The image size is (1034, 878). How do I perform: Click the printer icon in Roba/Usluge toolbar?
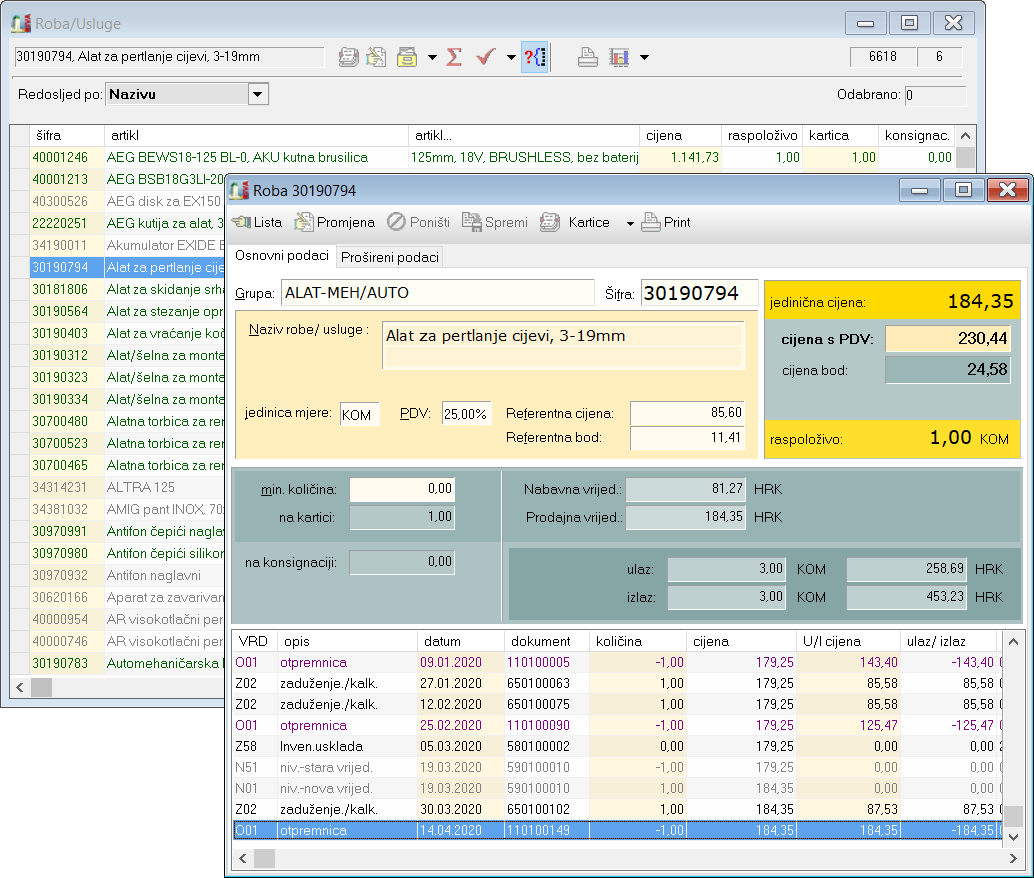coord(588,57)
